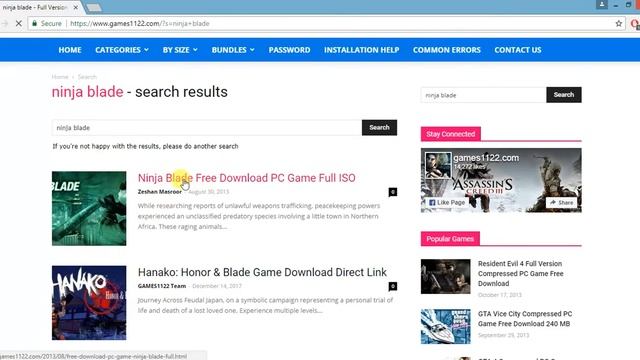
Task: Click 'ninja blade - search results' heading
Action: click(x=140, y=92)
